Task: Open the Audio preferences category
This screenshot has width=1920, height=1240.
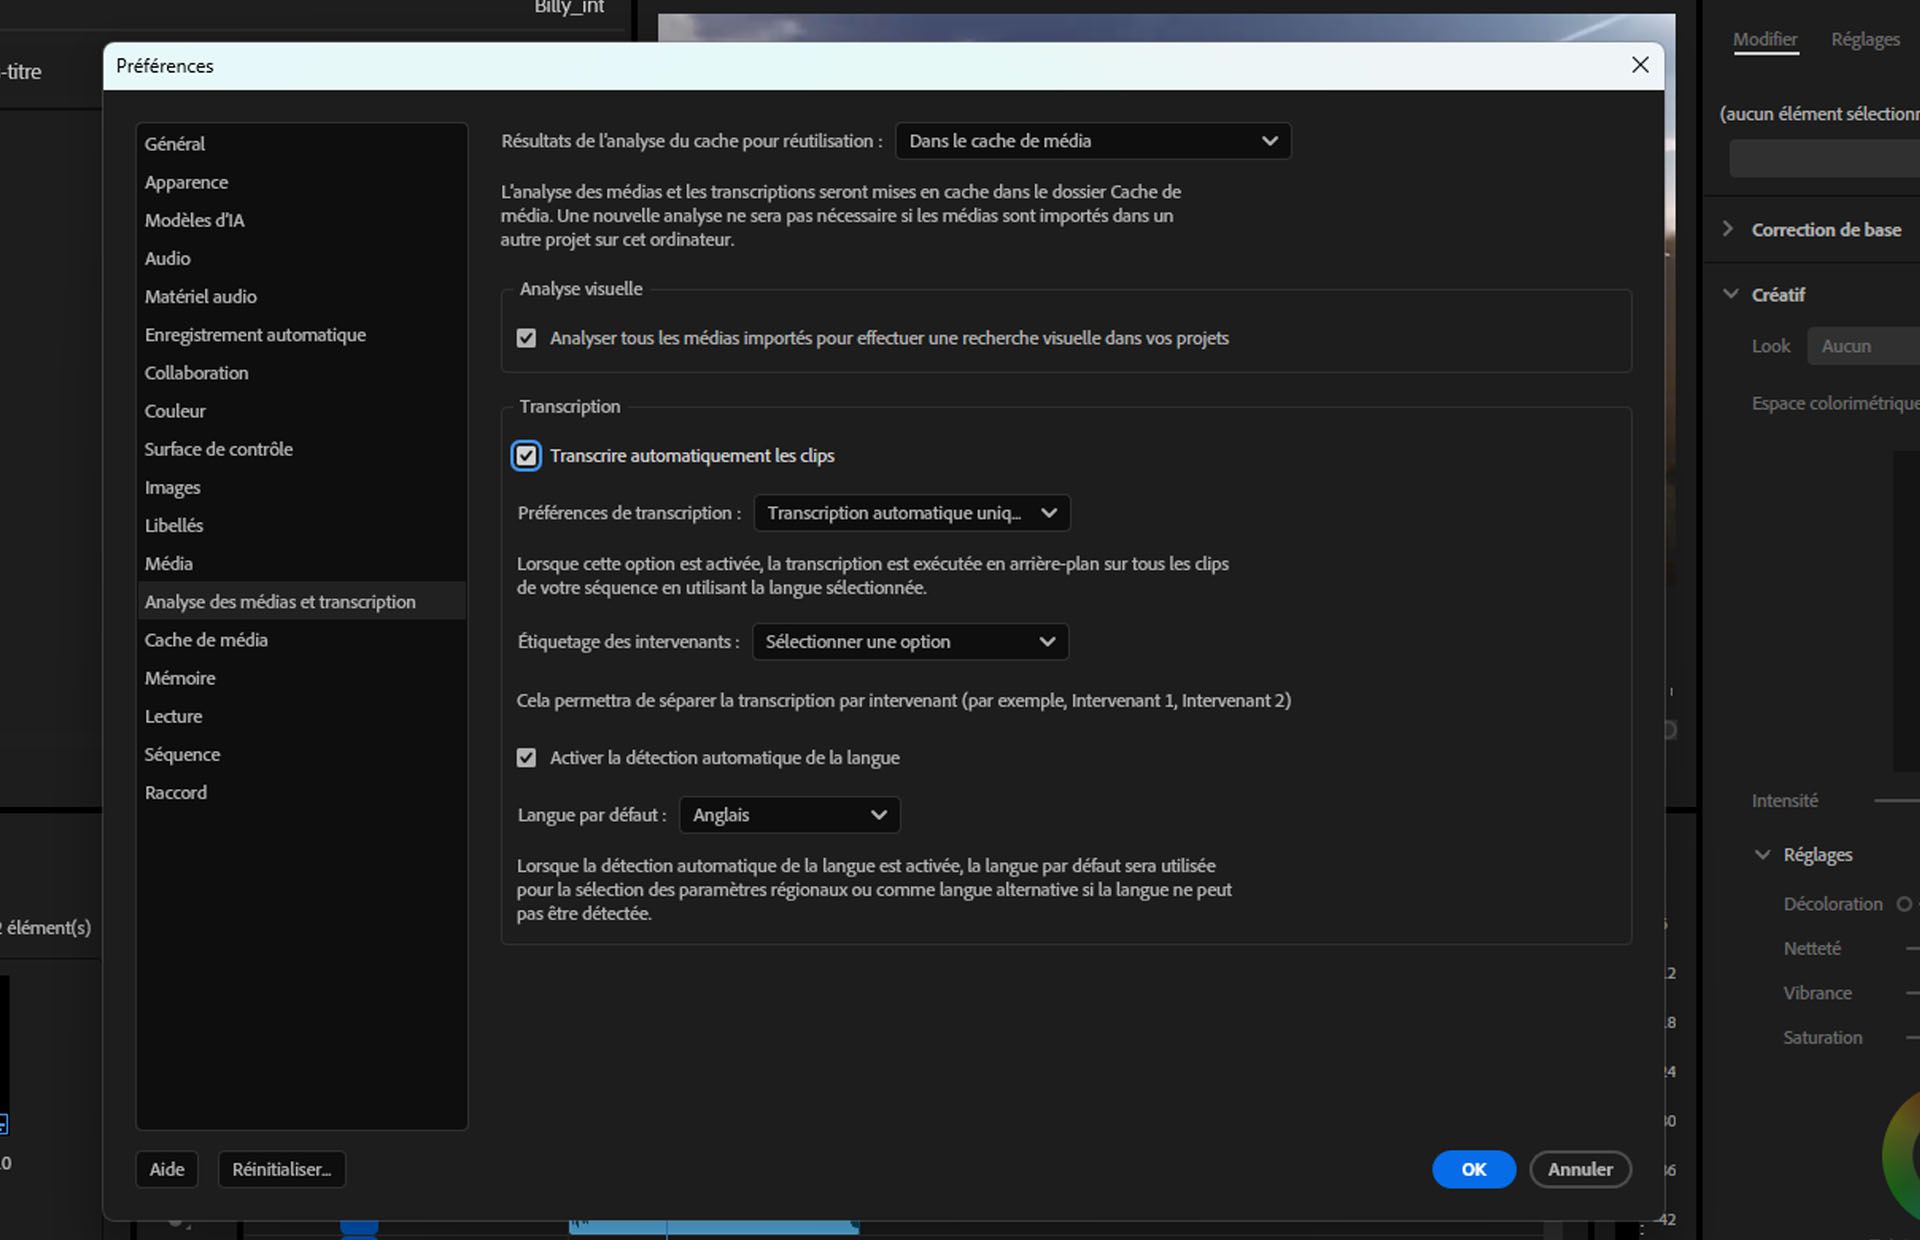Action: click(167, 258)
